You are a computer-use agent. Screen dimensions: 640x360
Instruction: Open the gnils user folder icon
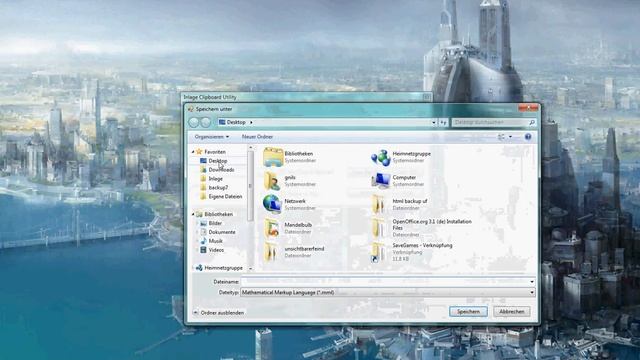[272, 181]
